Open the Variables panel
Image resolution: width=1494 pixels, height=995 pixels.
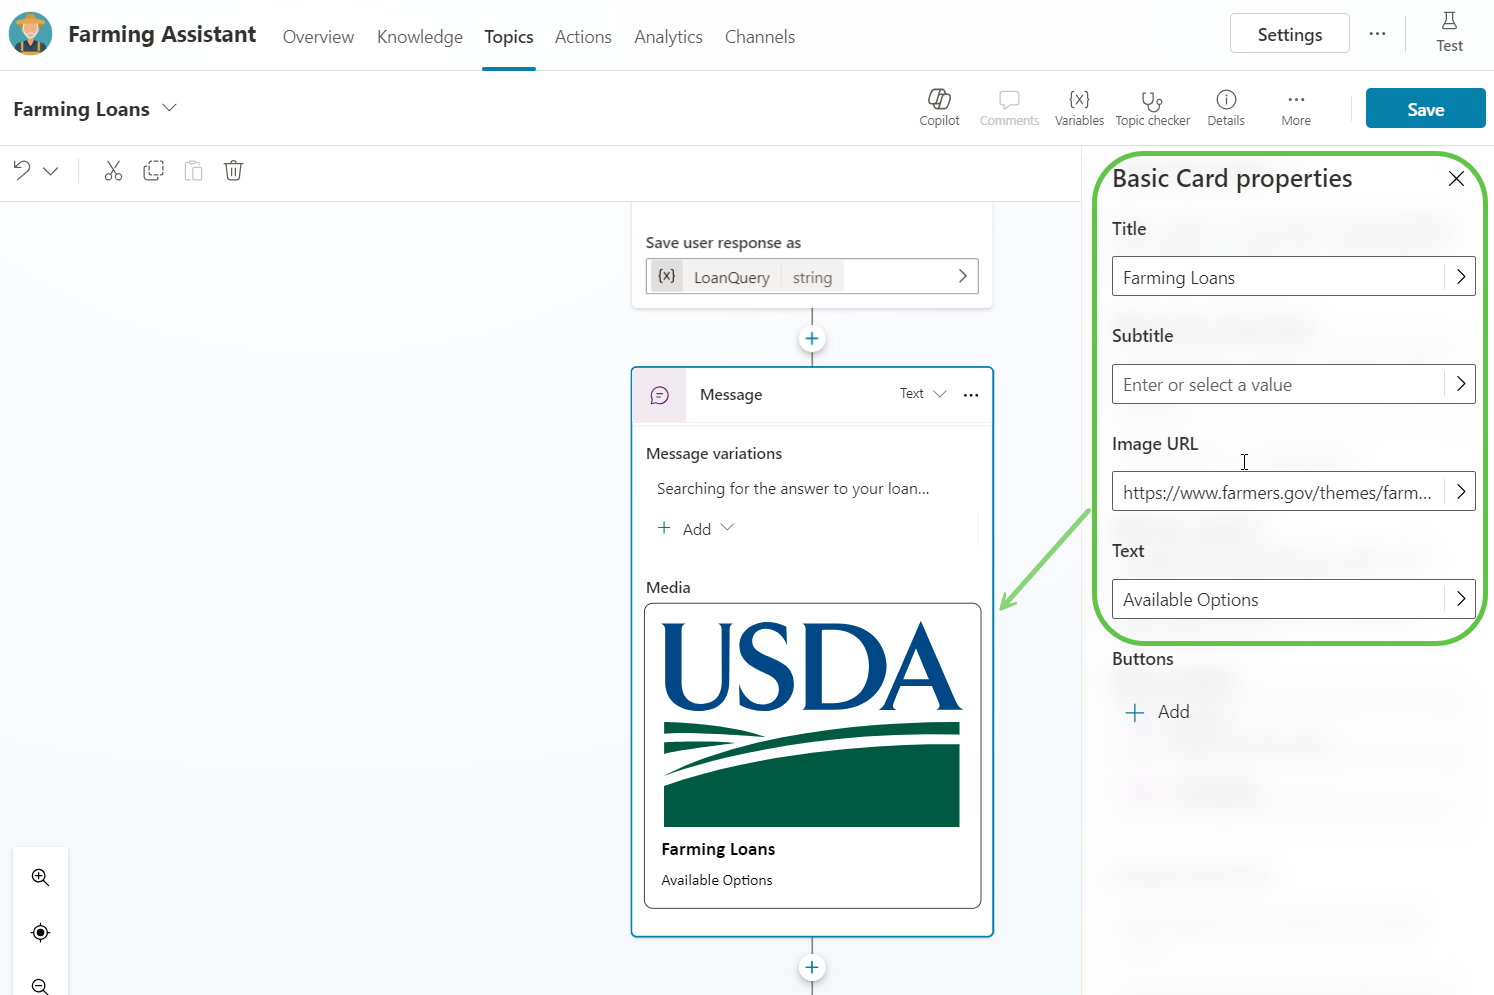(1079, 107)
